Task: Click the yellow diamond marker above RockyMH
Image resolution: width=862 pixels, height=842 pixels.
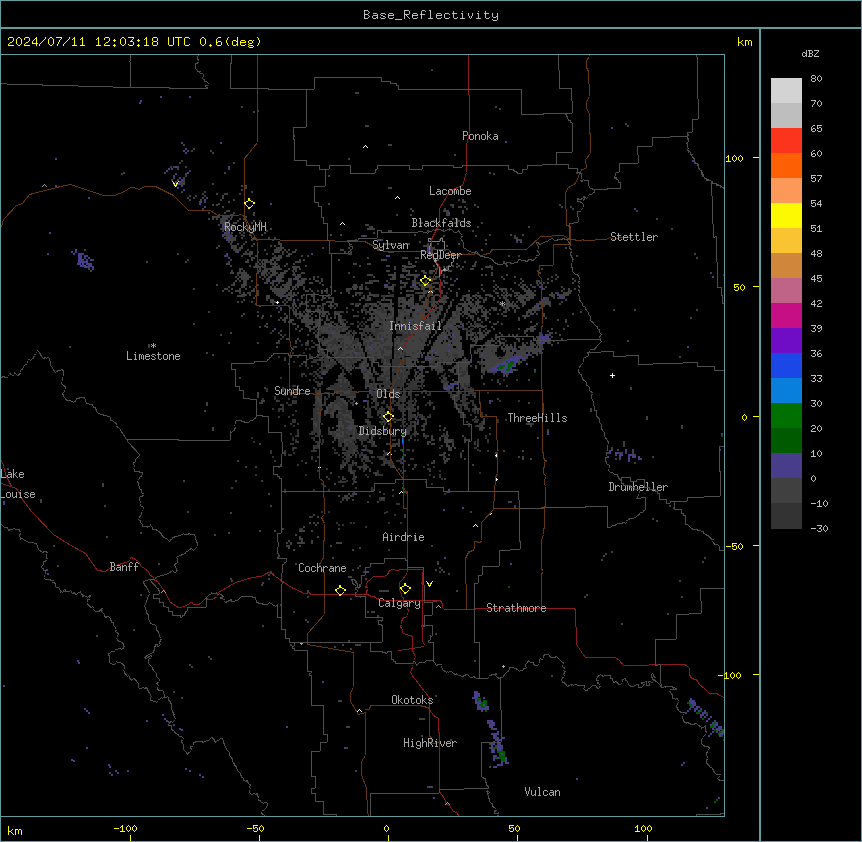Action: pyautogui.click(x=250, y=204)
